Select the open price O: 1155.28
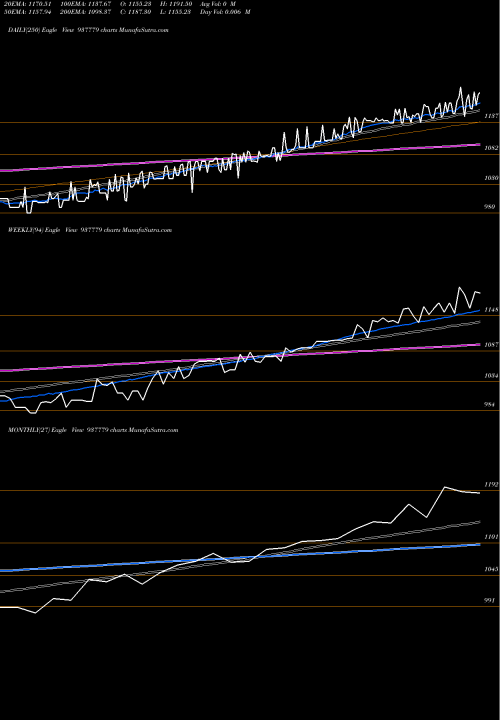This screenshot has height=720, width=500. click(136, 4)
